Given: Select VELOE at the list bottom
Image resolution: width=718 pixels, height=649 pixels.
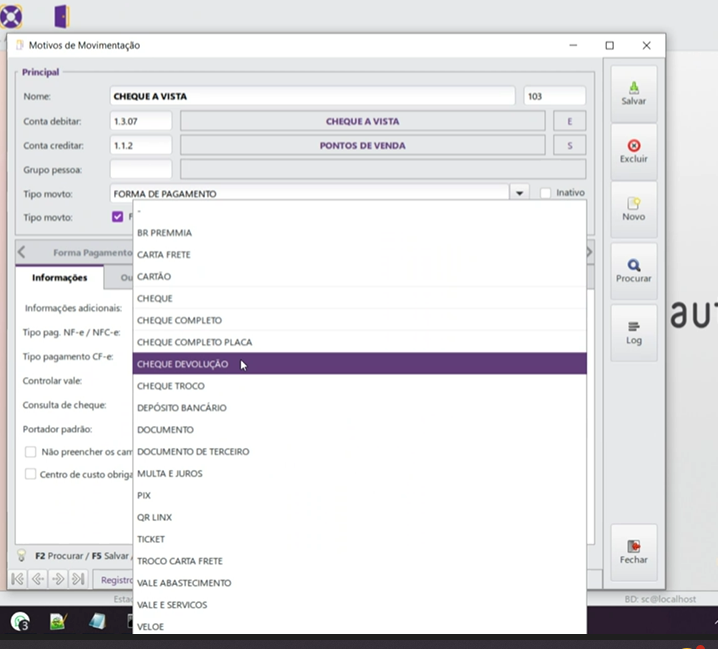Looking at the screenshot, I should (x=359, y=626).
